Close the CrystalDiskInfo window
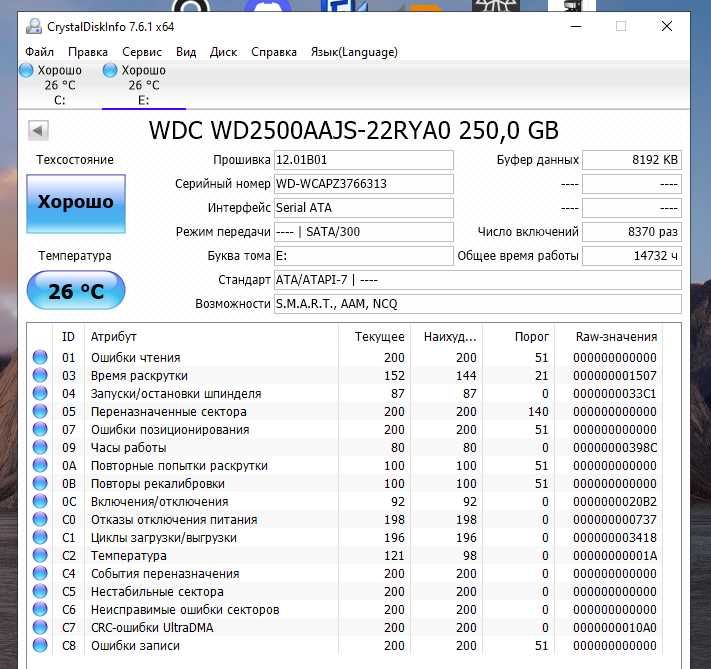The height and width of the screenshot is (669, 711). point(667,26)
